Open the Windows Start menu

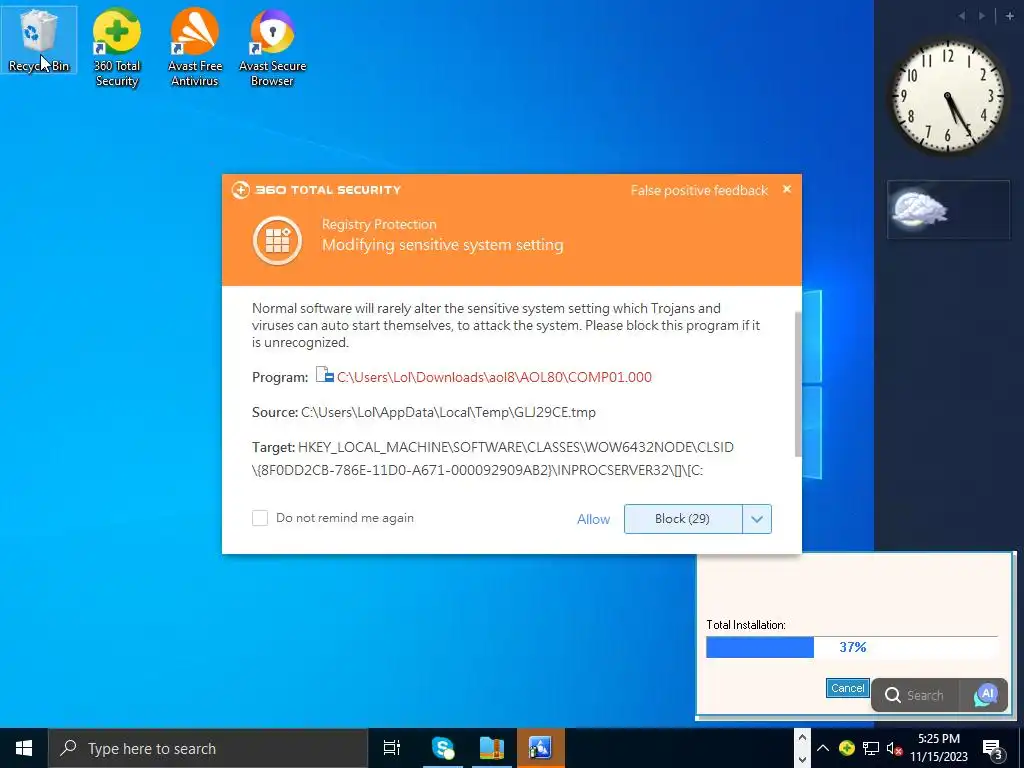[24, 748]
